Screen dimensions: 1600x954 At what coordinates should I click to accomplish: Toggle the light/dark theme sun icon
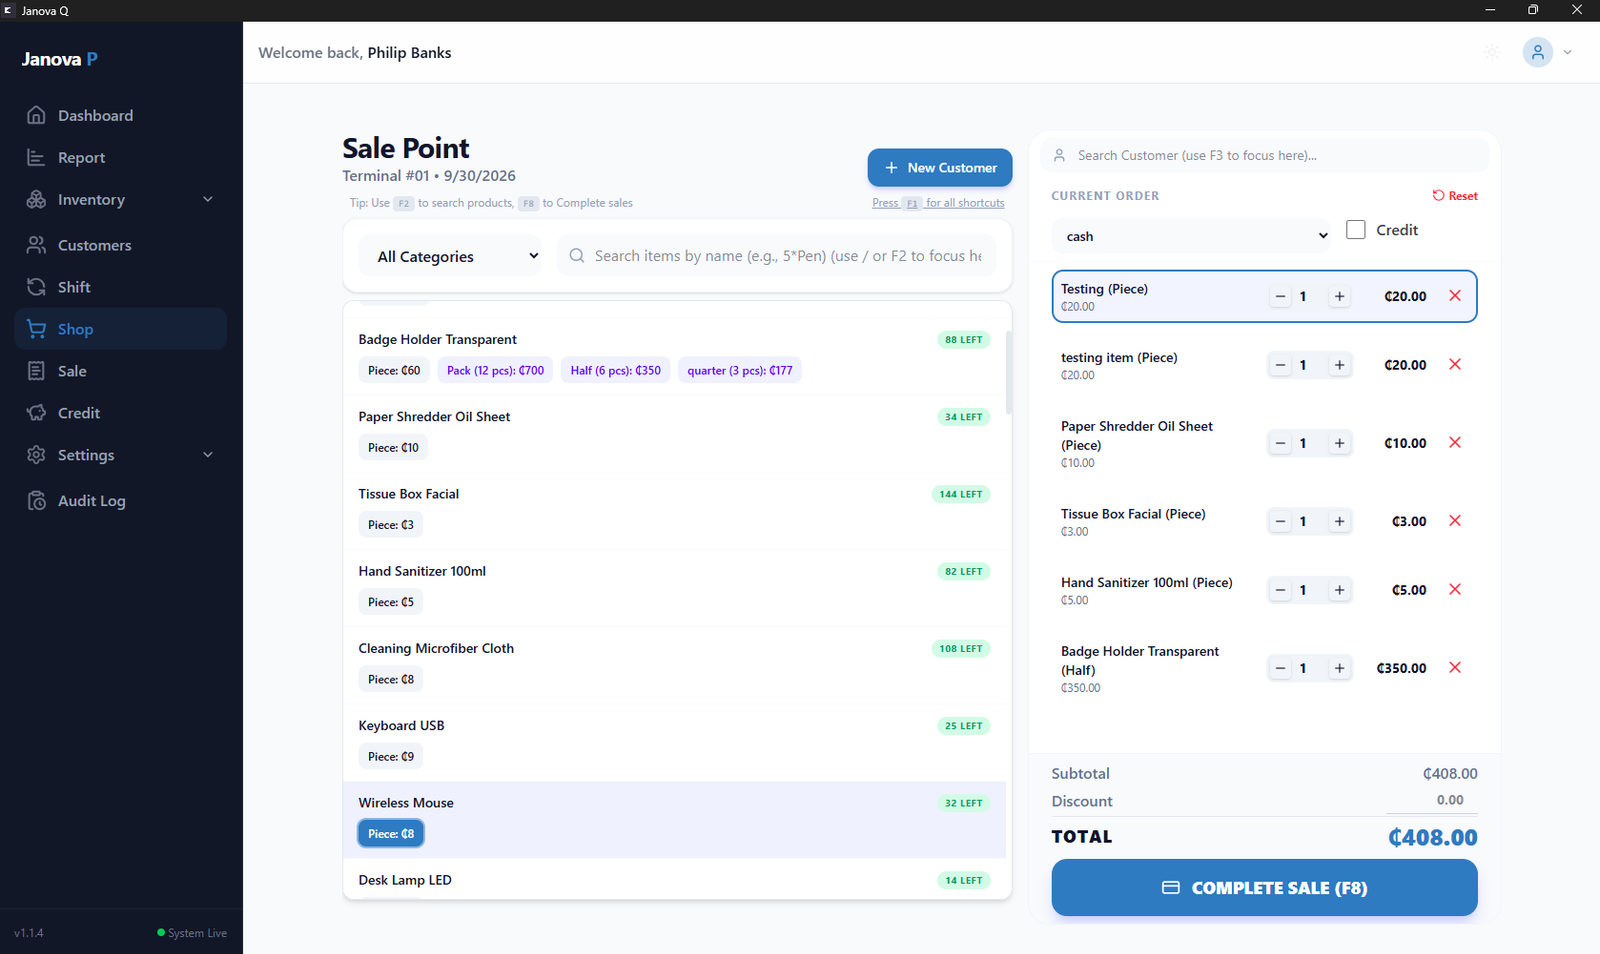pyautogui.click(x=1492, y=52)
